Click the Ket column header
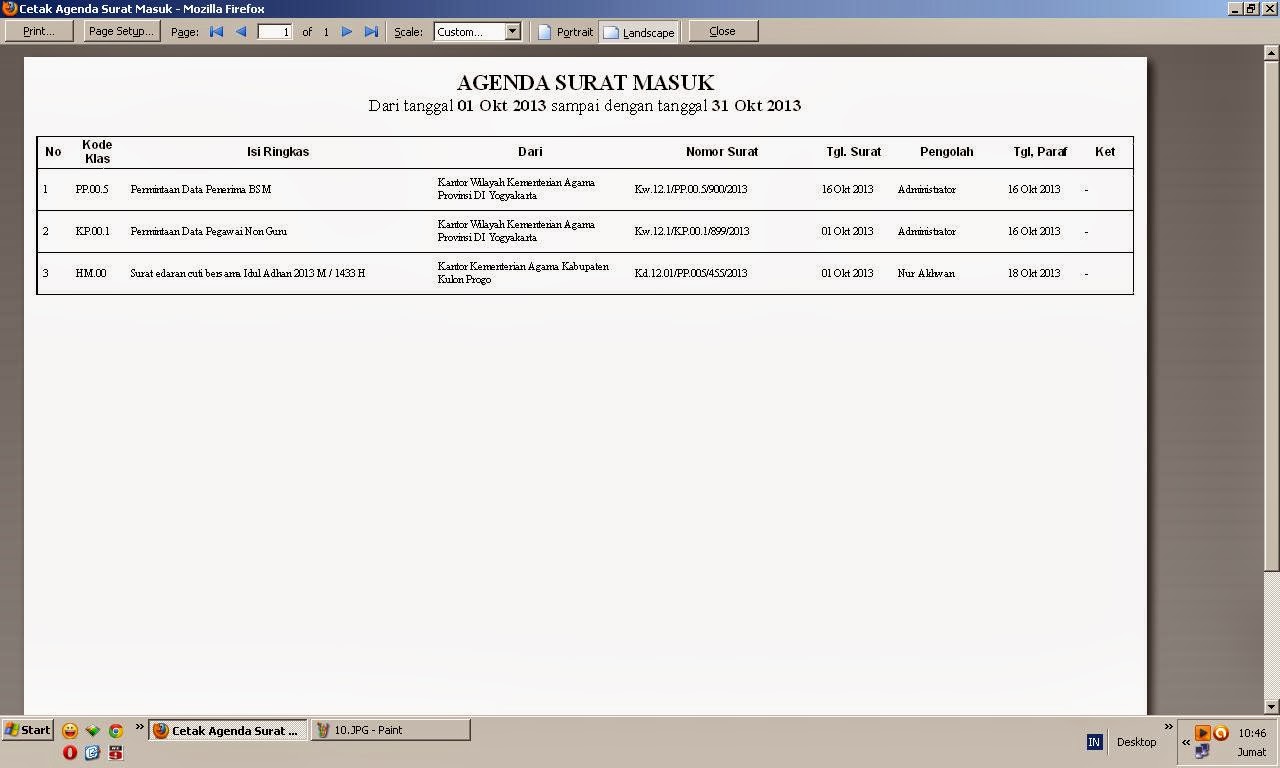The image size is (1280, 768). [x=1105, y=152]
